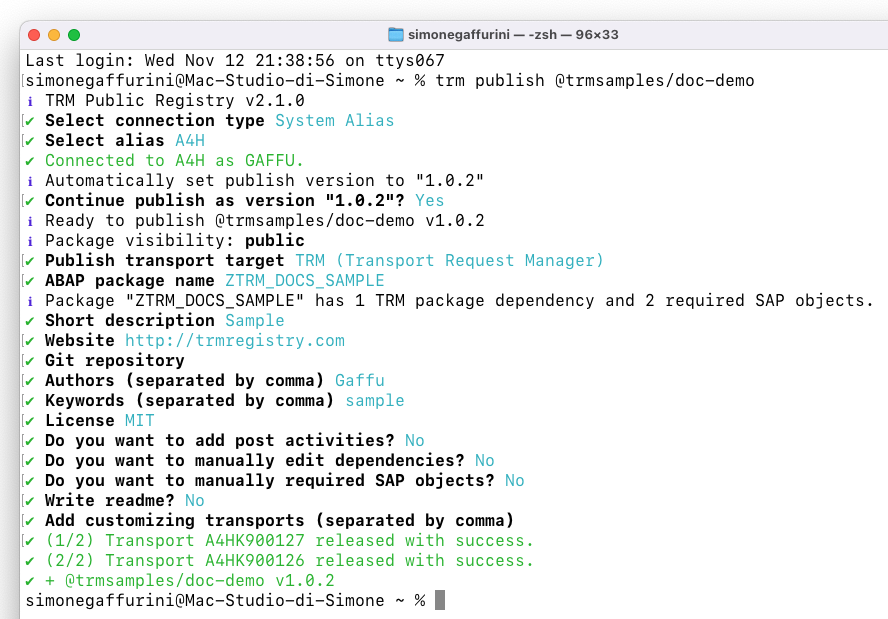Click the terminal cursor at the last prompt
Image resolution: width=888 pixels, height=619 pixels.
pyautogui.click(x=440, y=600)
